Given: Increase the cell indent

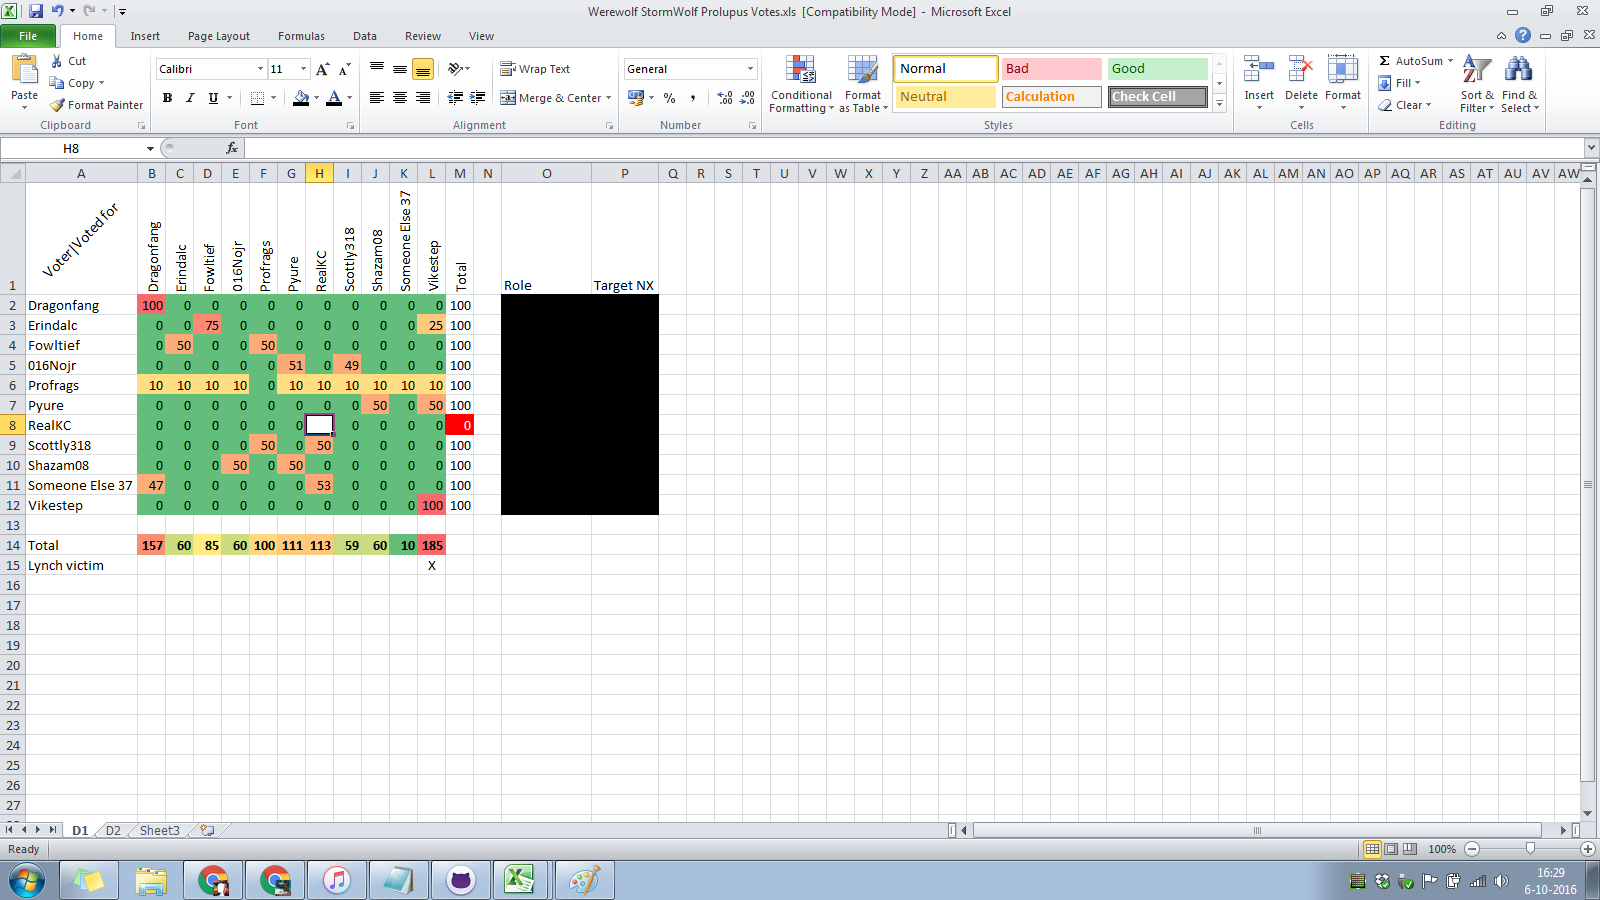Looking at the screenshot, I should coord(478,98).
